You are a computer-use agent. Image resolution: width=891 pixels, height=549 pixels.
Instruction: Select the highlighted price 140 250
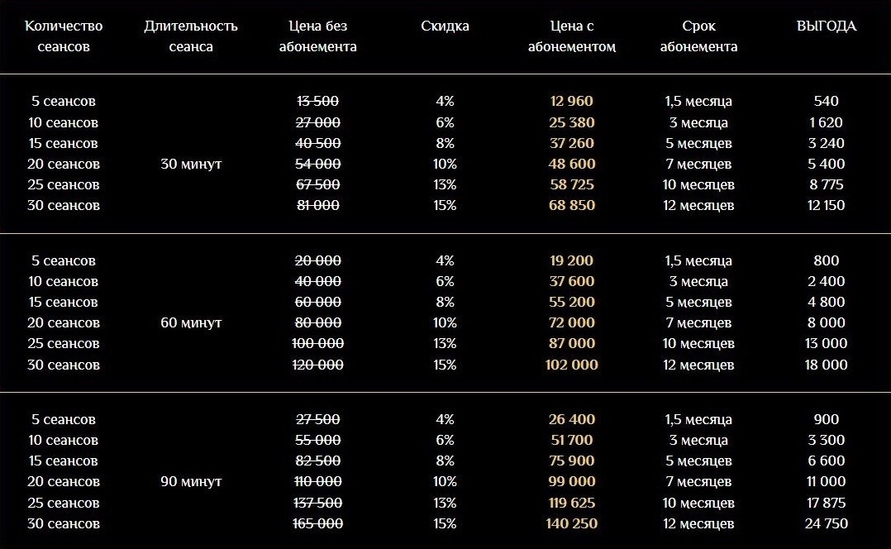click(x=571, y=523)
